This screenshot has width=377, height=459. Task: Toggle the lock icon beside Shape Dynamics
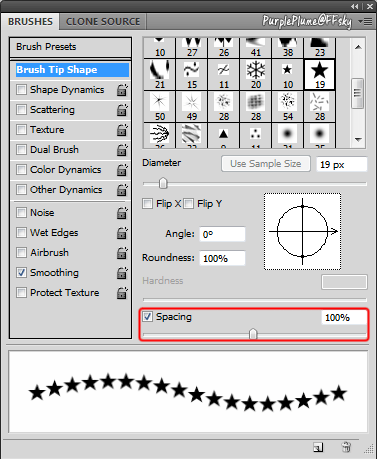pos(122,90)
